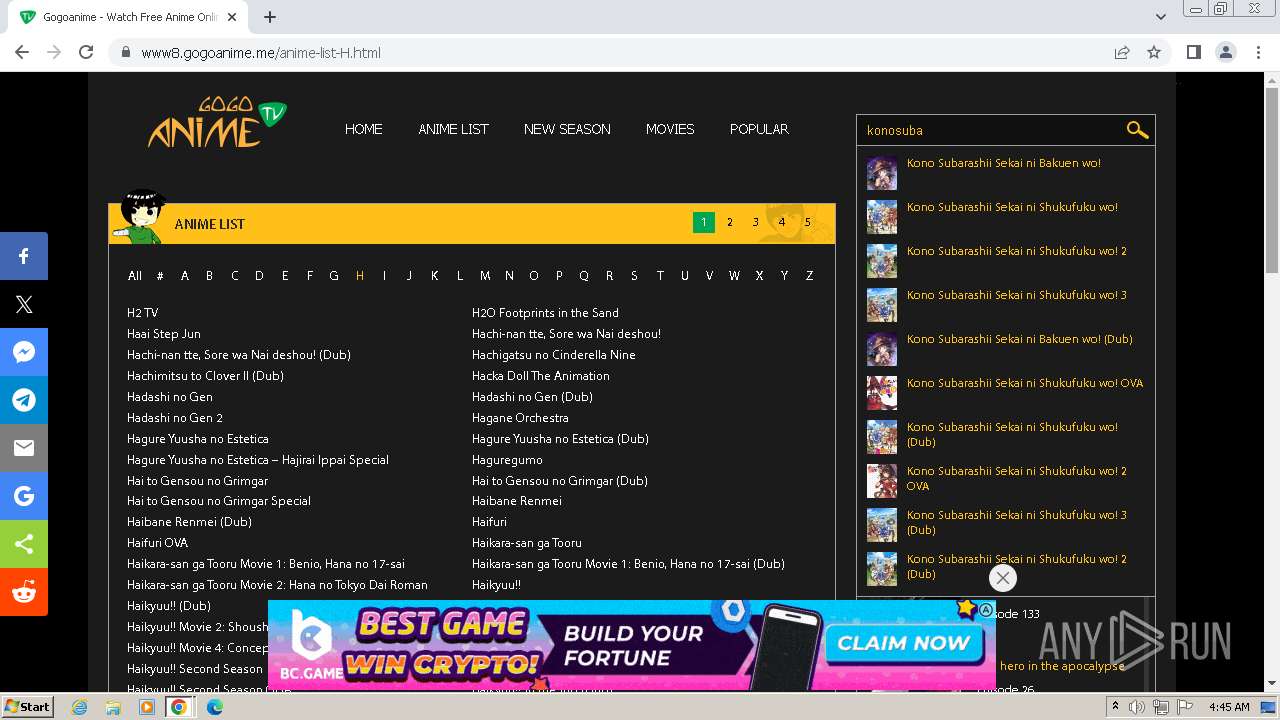Click the search magnifier icon

1137,130
